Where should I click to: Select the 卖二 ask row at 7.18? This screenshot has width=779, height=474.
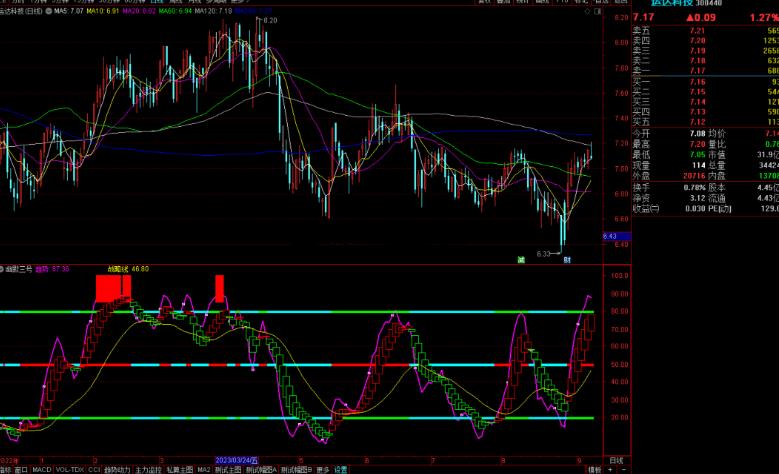705,61
